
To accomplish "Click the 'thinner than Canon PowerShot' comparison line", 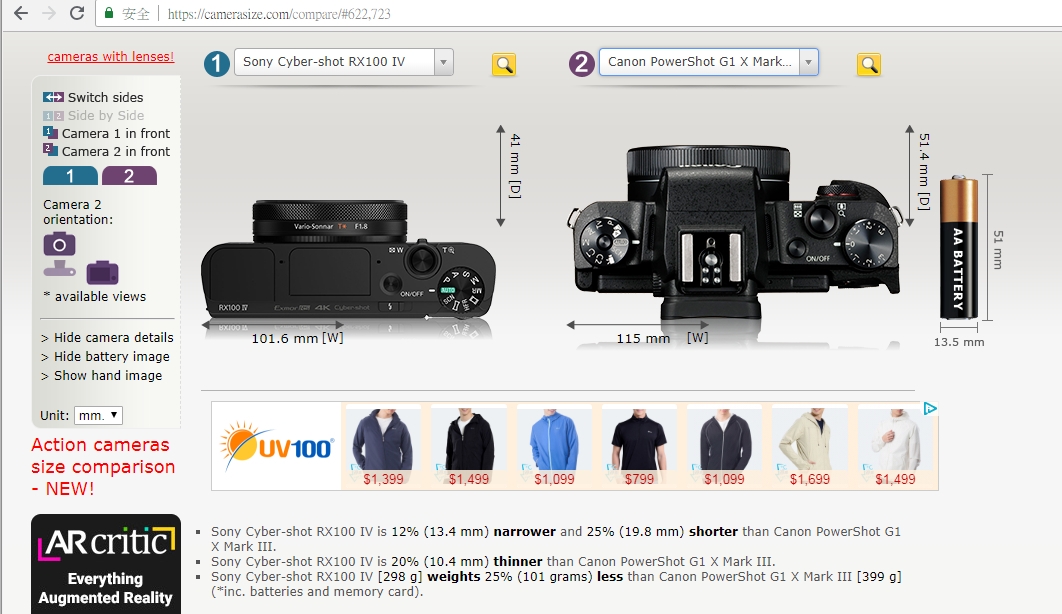I will 493,561.
